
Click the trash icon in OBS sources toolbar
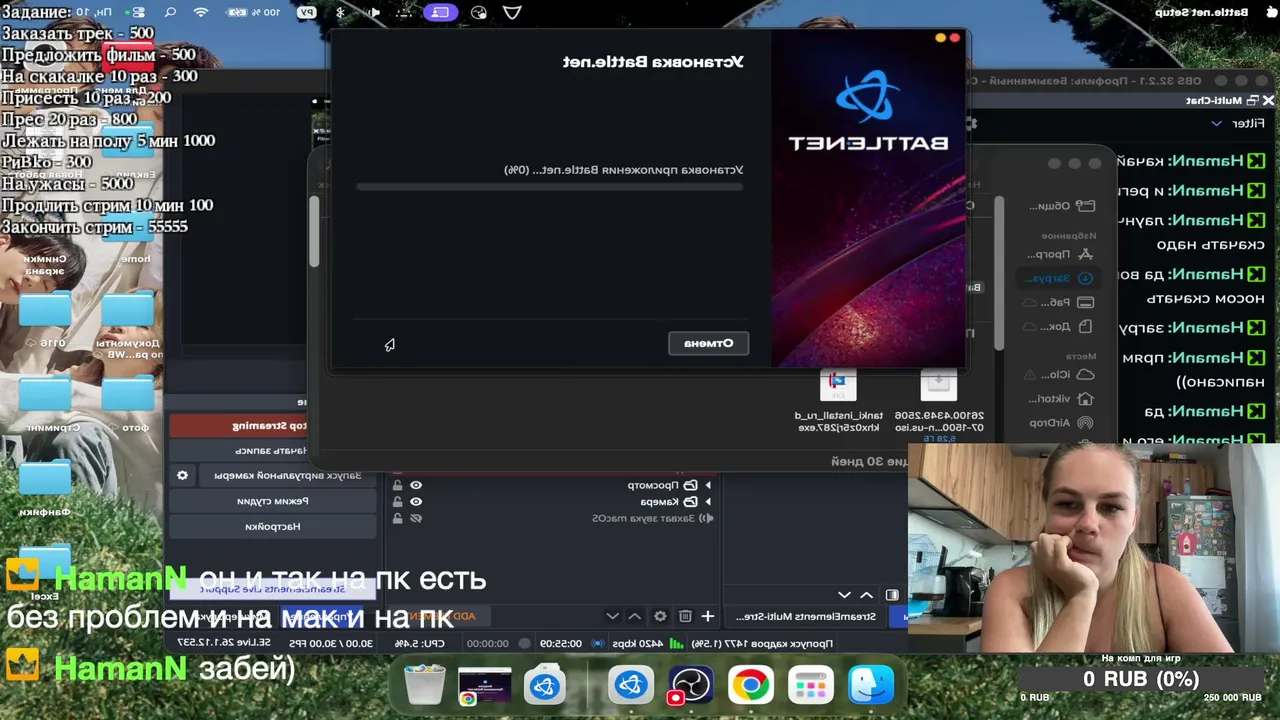pos(685,616)
